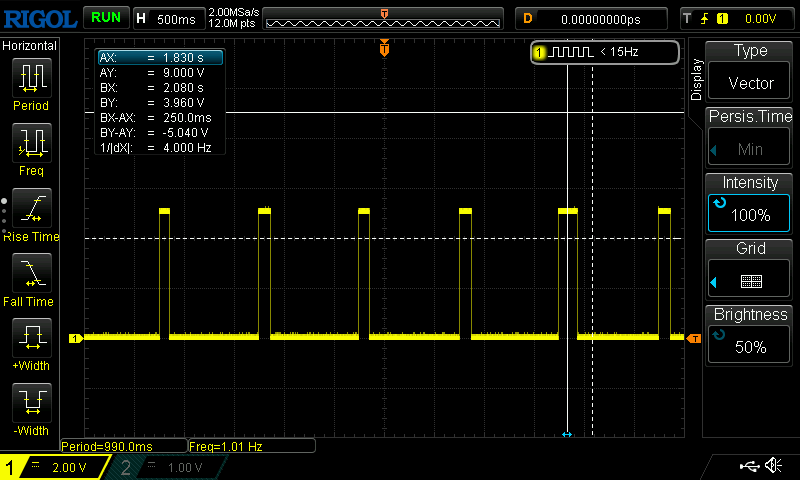800x480 pixels.
Task: Click the grid pattern icon
Action: pyautogui.click(x=751, y=281)
